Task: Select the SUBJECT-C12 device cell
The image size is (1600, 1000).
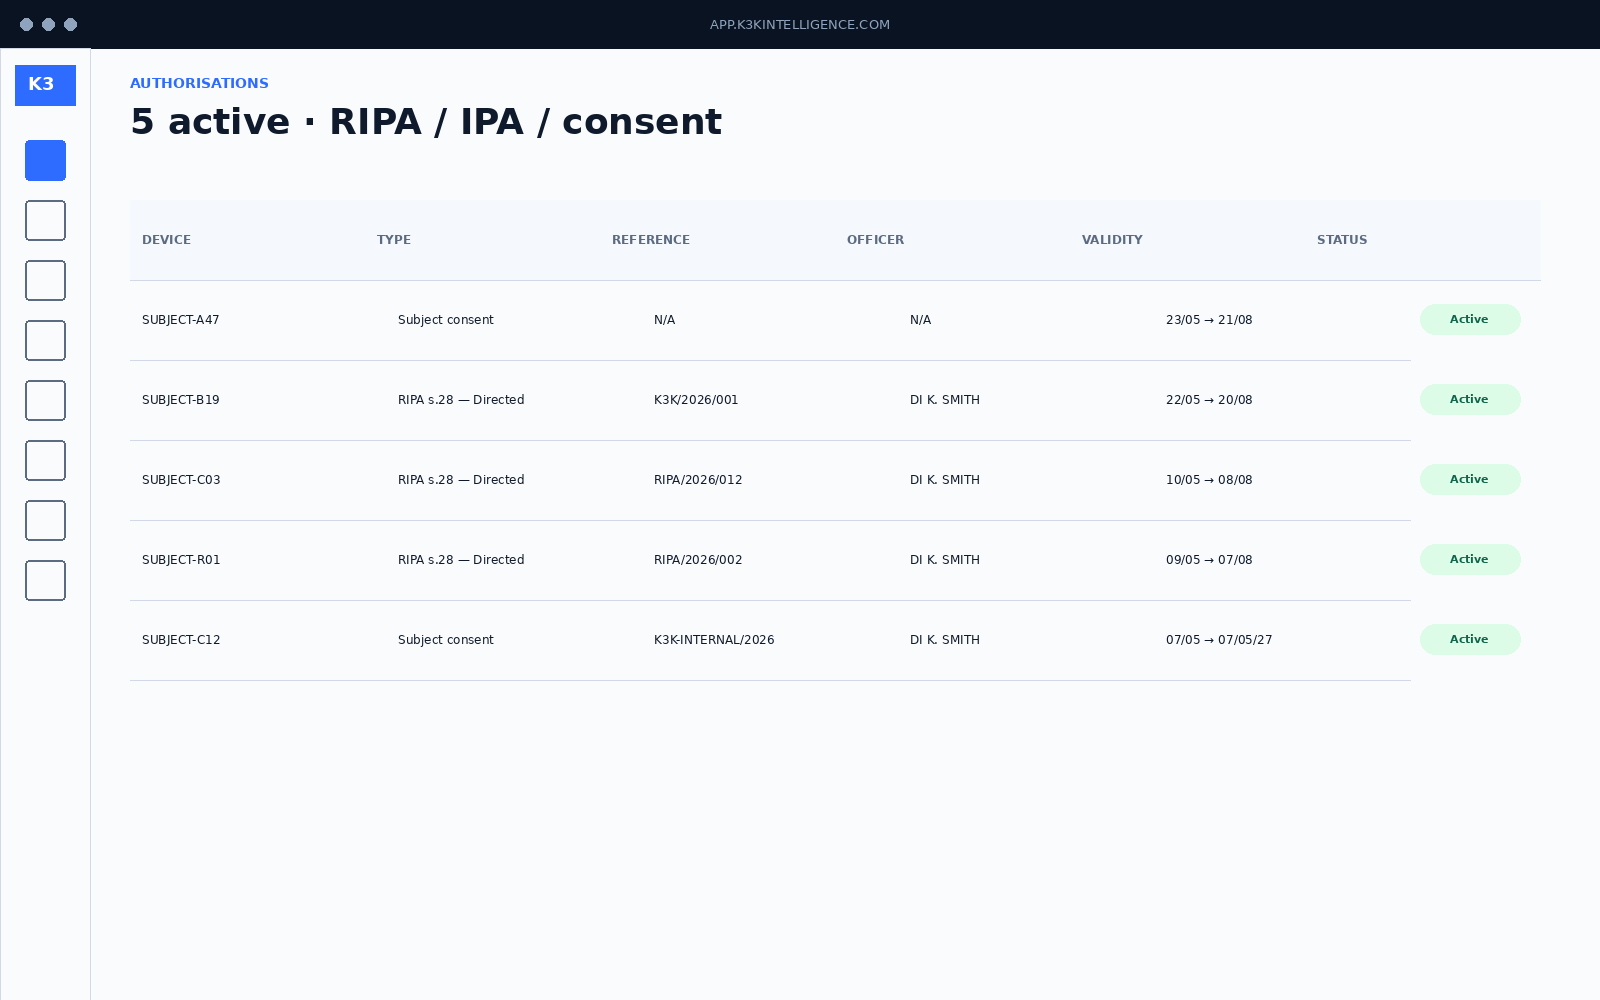Action: 181,640
